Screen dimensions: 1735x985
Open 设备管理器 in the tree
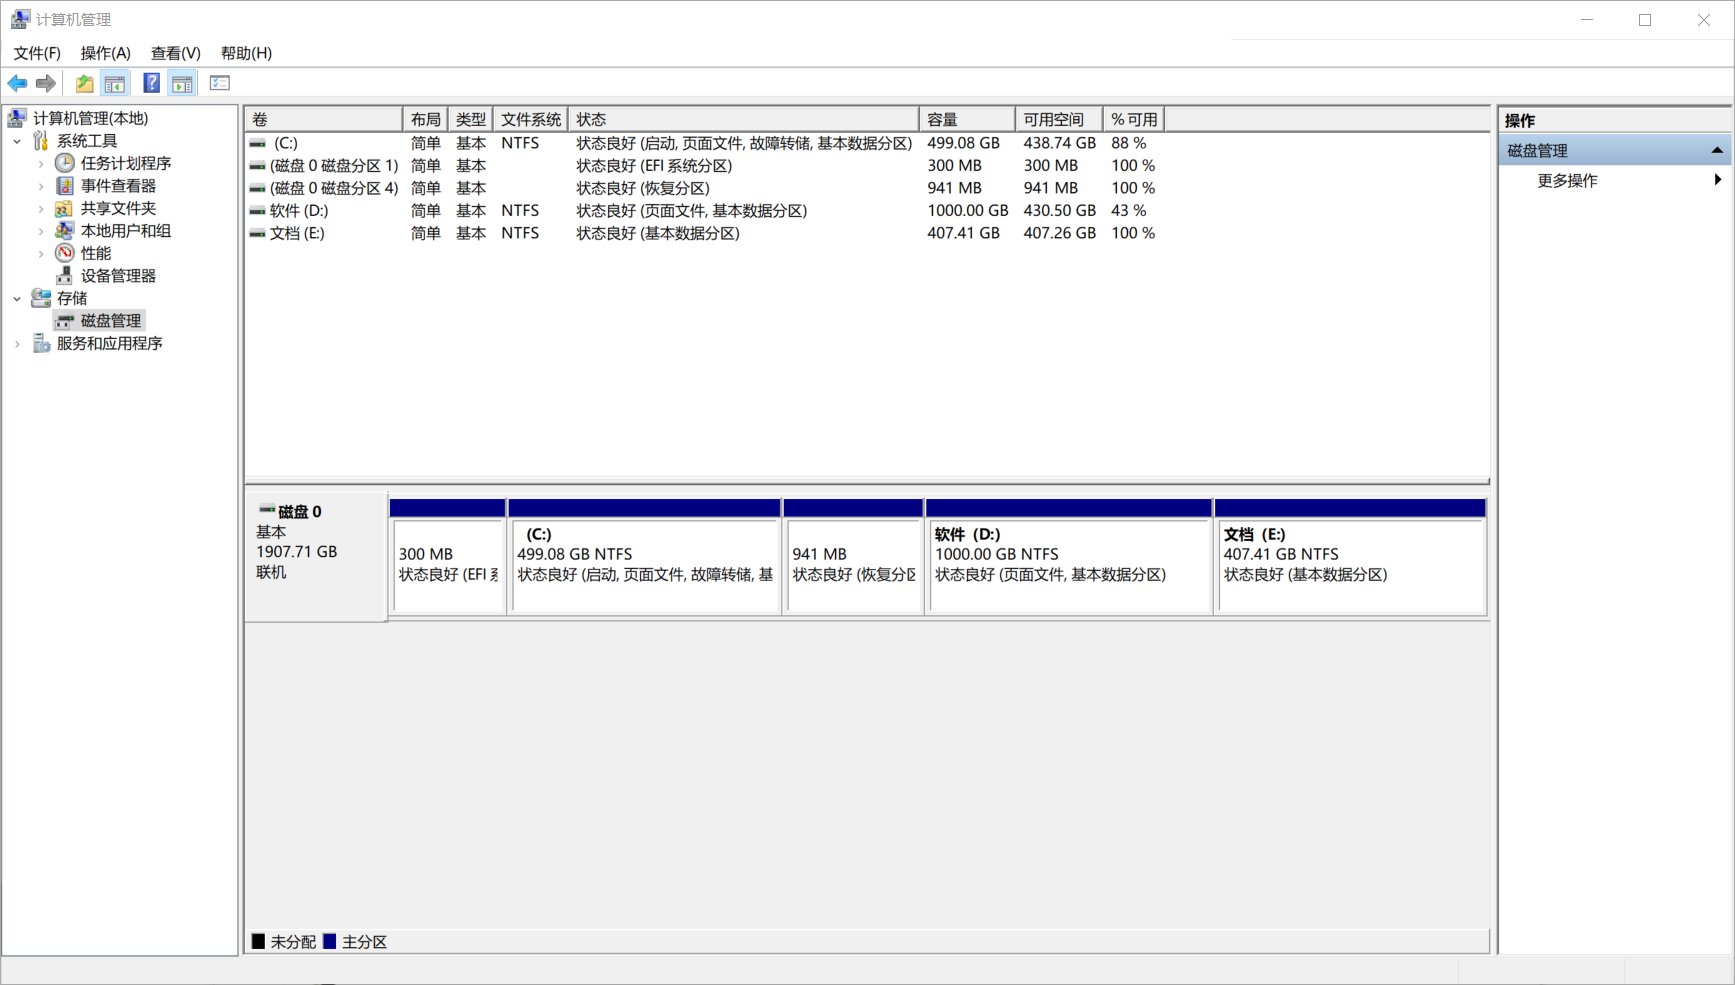point(118,276)
